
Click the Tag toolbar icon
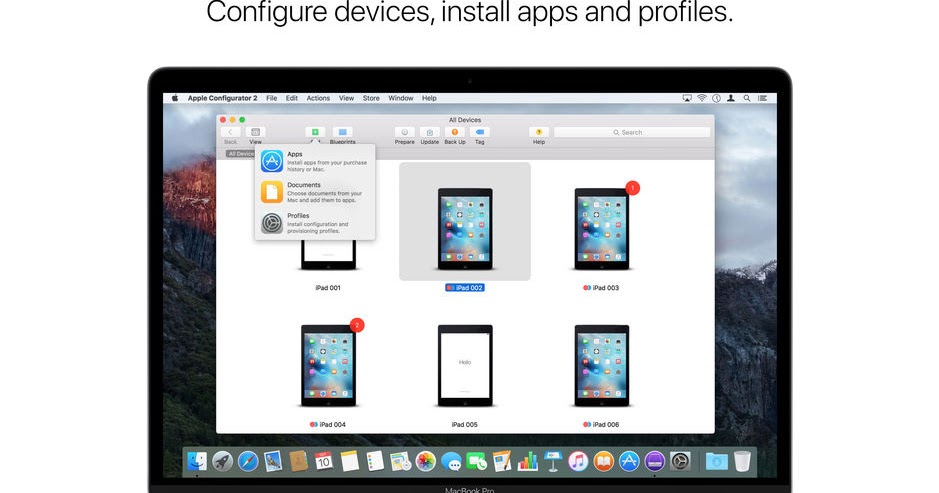coord(480,132)
